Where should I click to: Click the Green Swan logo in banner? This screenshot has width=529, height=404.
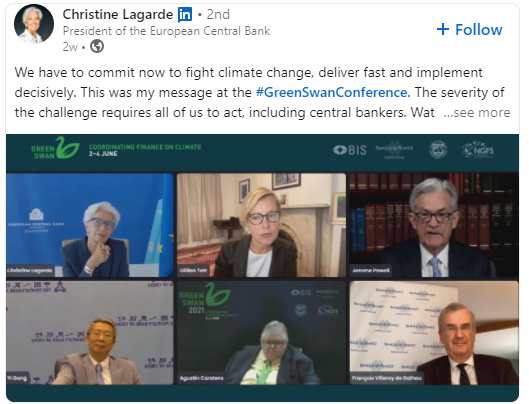(x=55, y=148)
